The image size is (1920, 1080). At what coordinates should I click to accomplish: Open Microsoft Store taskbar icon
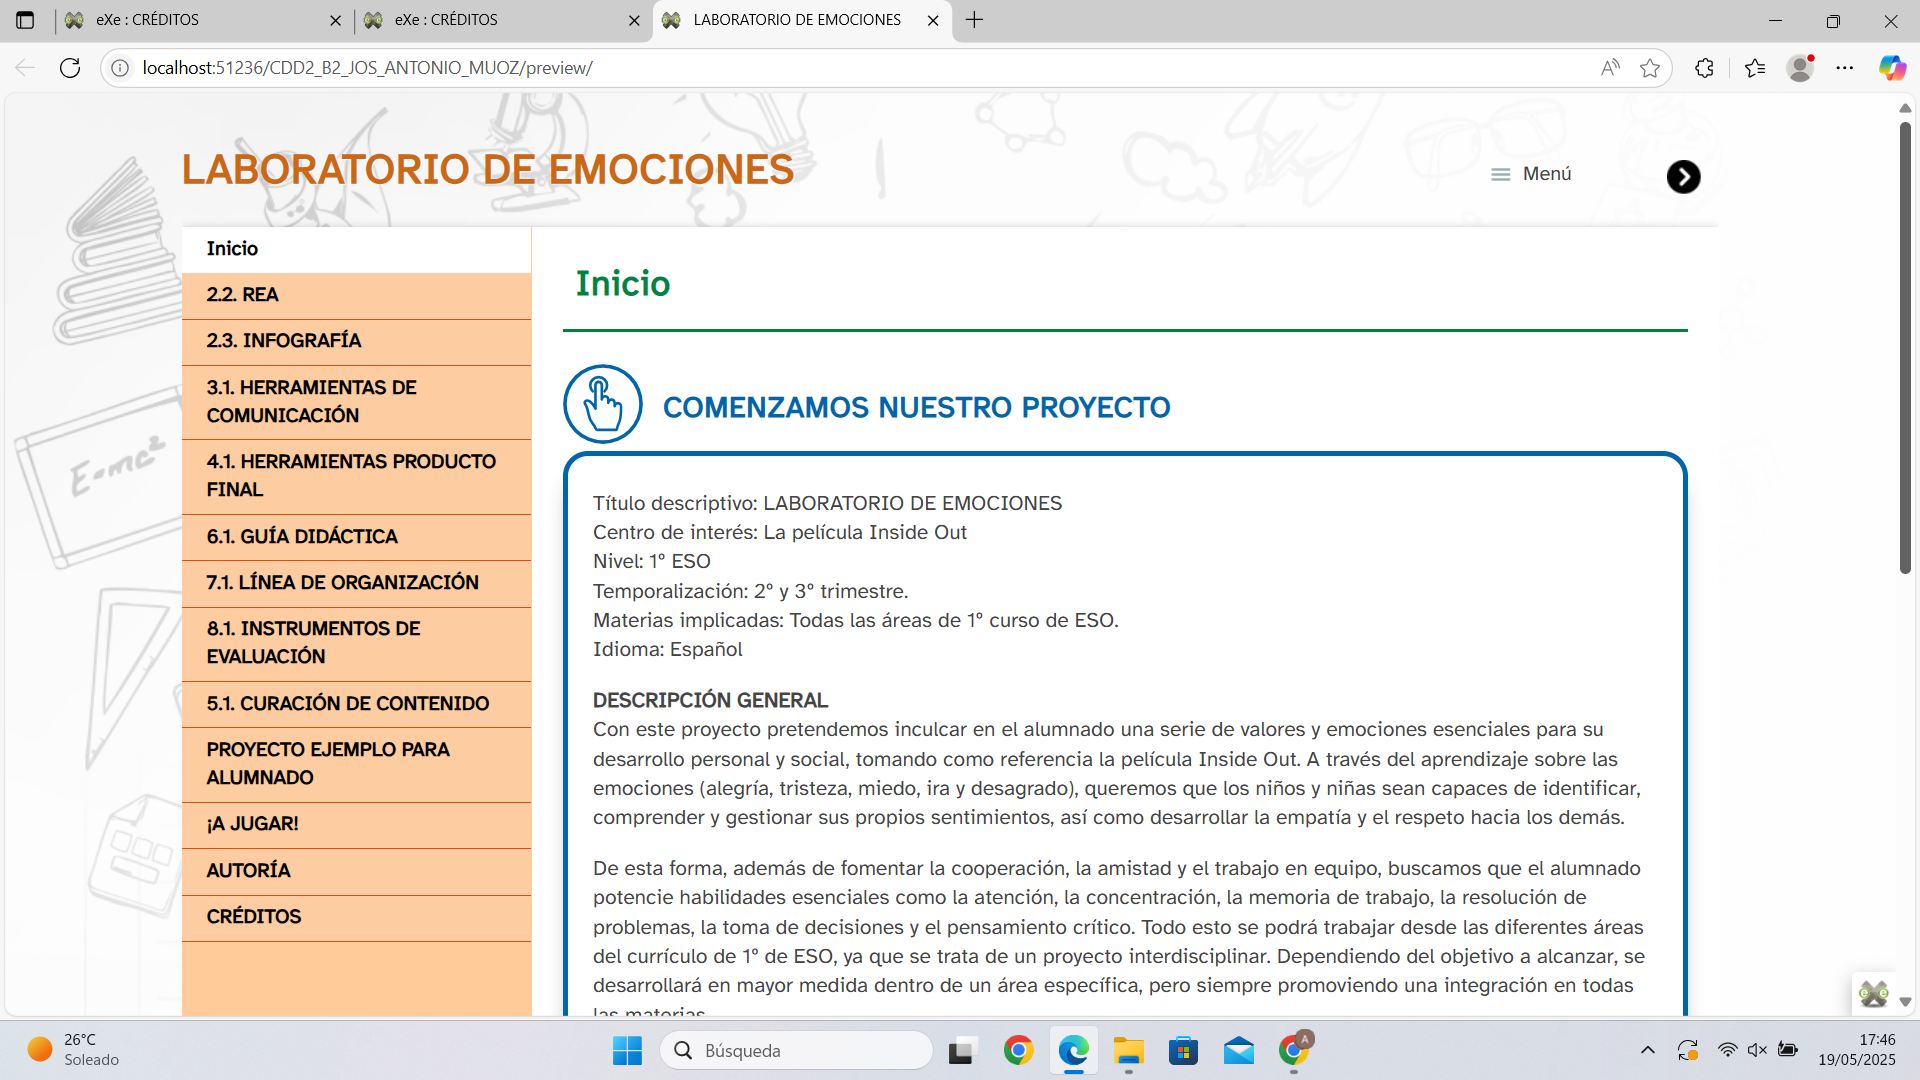click(1183, 1051)
